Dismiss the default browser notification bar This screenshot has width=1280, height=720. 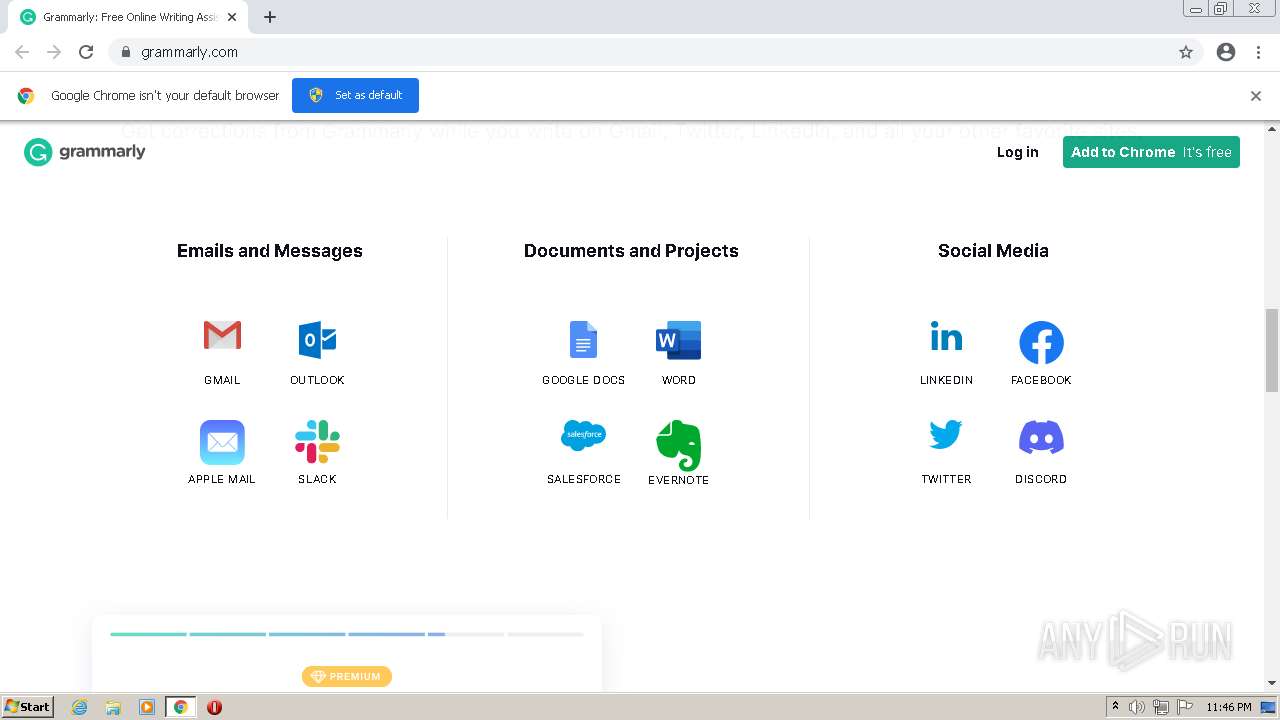point(1256,96)
